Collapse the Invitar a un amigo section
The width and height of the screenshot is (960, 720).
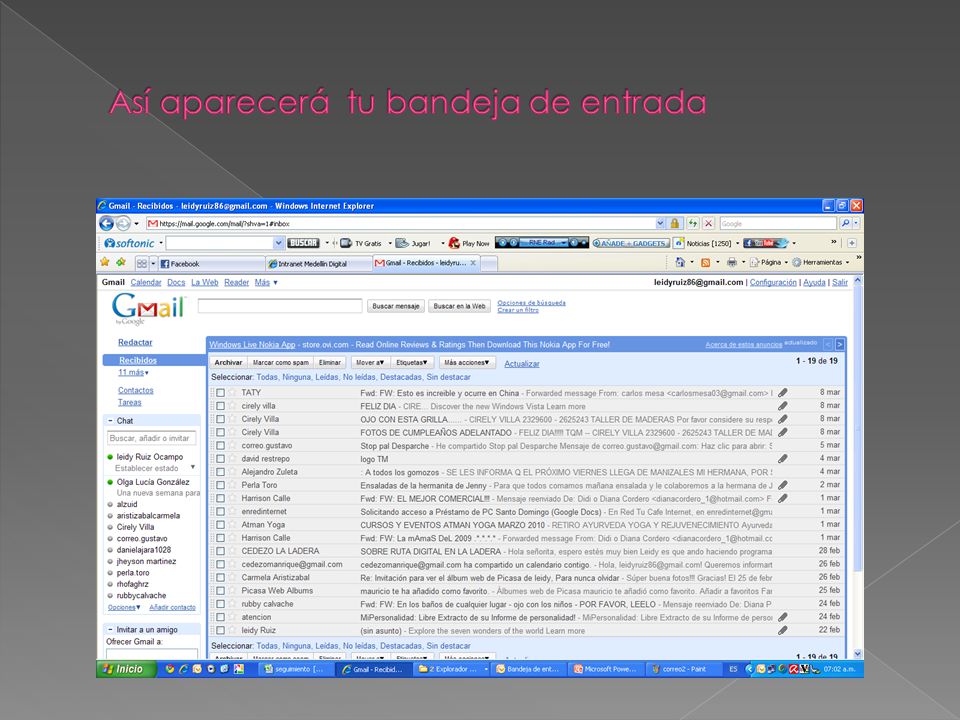pyautogui.click(x=110, y=629)
